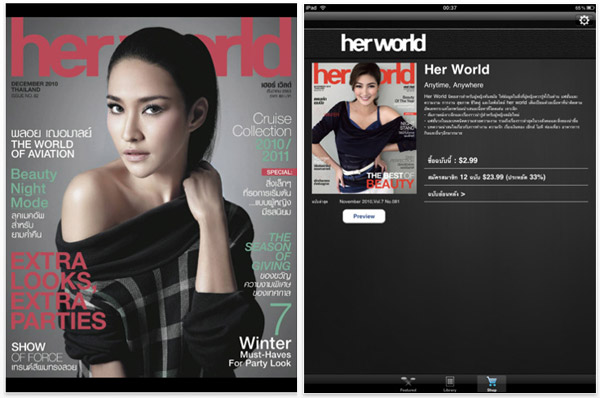Select the Shop cart tab
This screenshot has width=600, height=398.
point(491,384)
